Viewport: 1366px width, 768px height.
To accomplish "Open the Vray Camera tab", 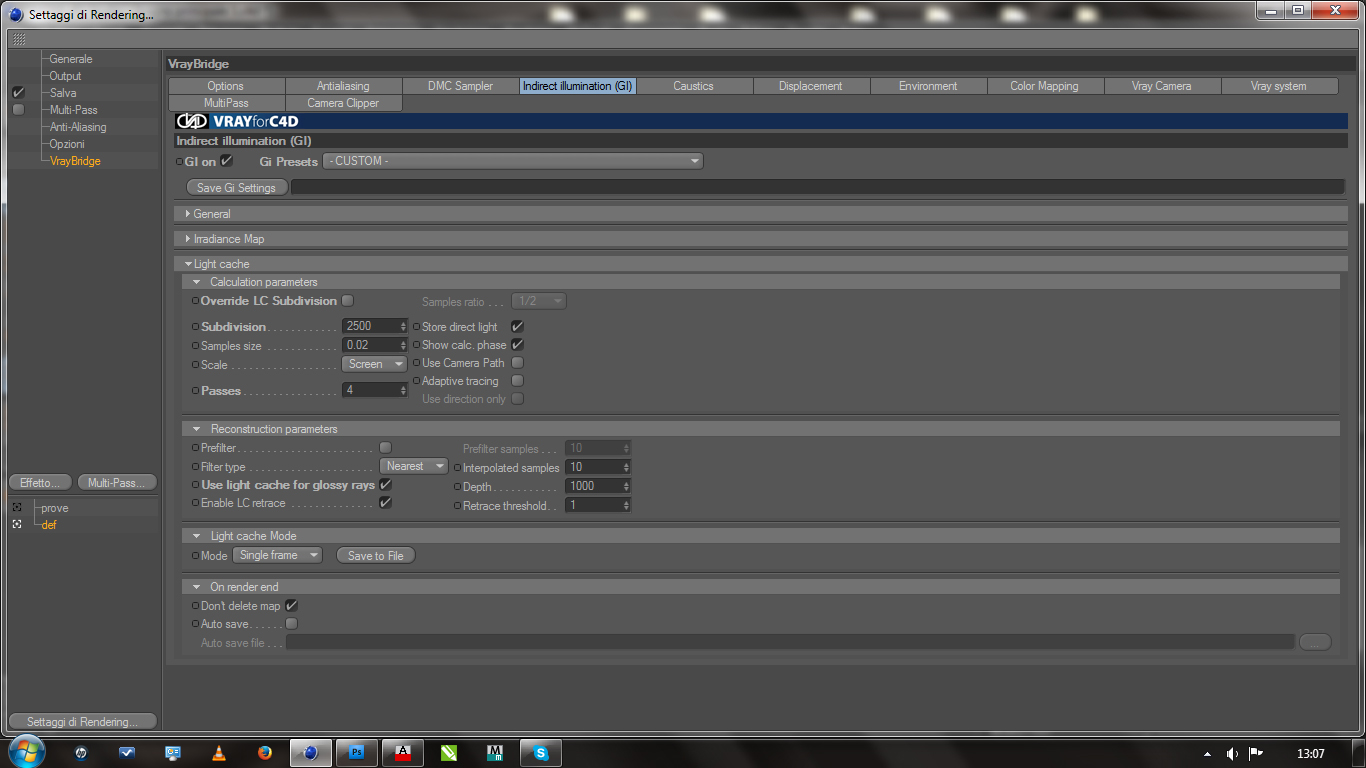I will [1161, 86].
